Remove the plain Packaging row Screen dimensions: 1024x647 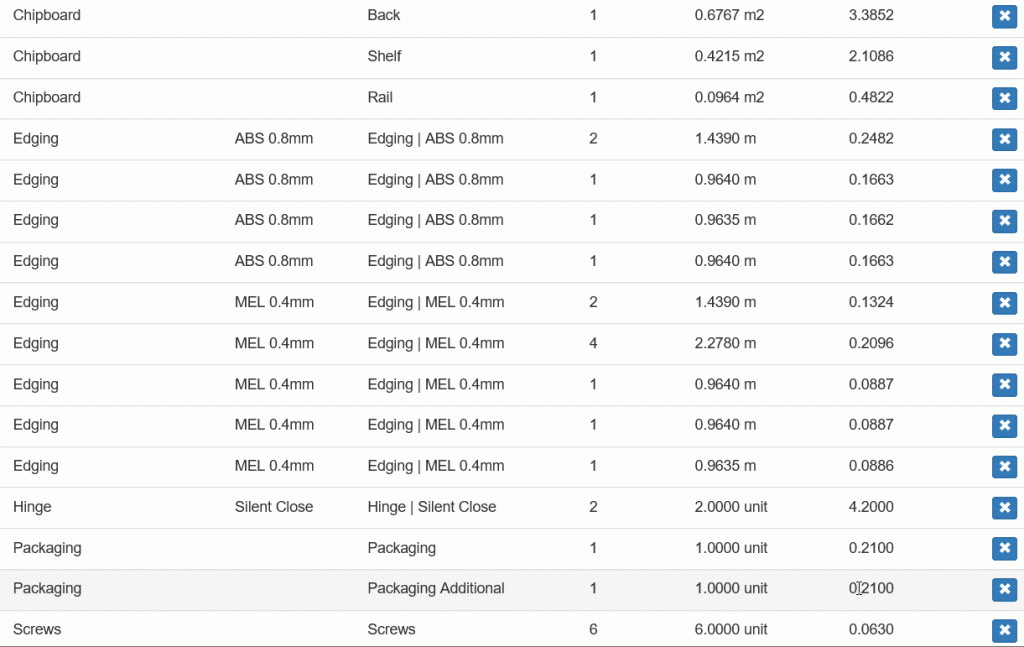1004,548
